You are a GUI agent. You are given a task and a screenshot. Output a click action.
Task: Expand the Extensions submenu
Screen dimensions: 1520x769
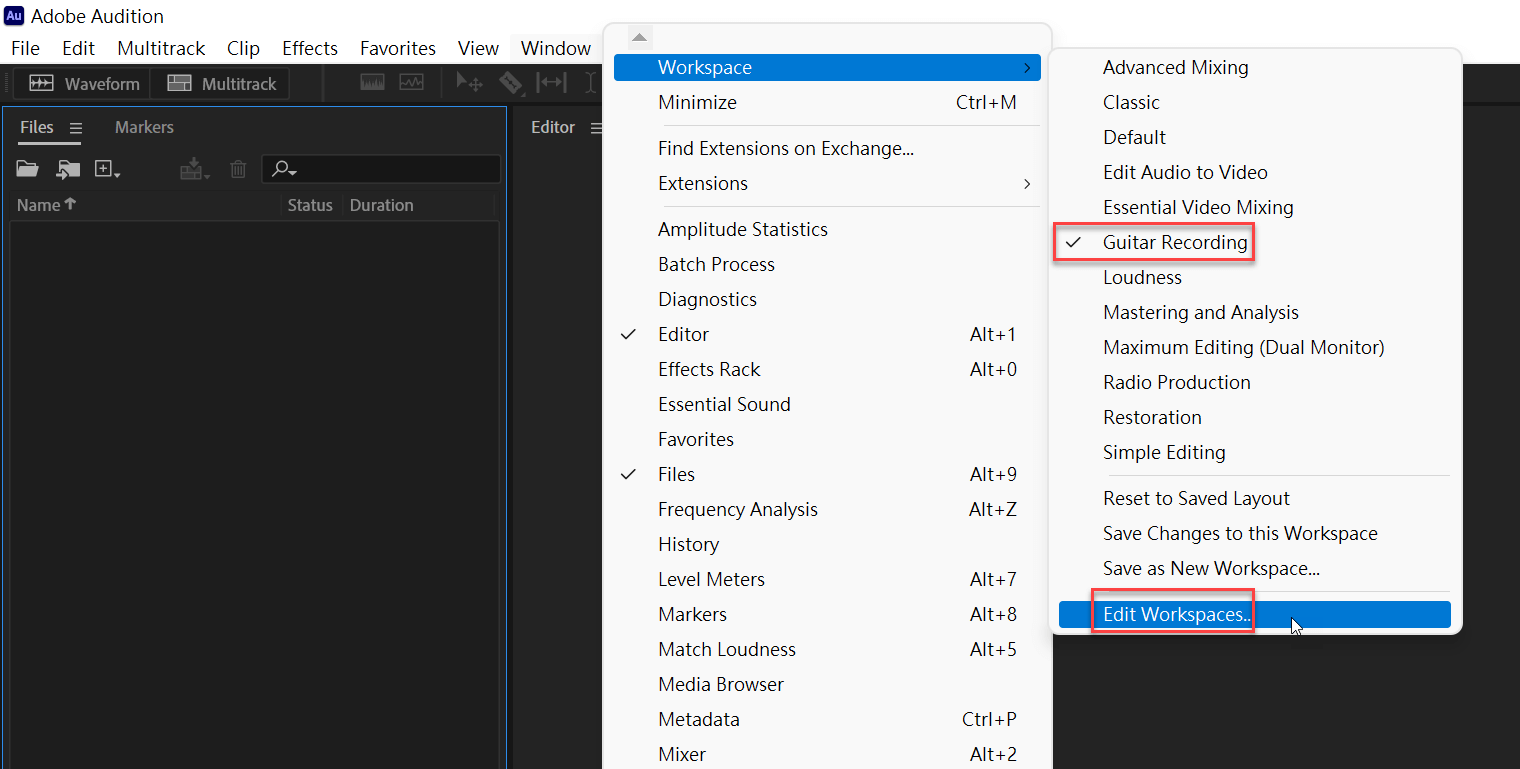point(827,184)
